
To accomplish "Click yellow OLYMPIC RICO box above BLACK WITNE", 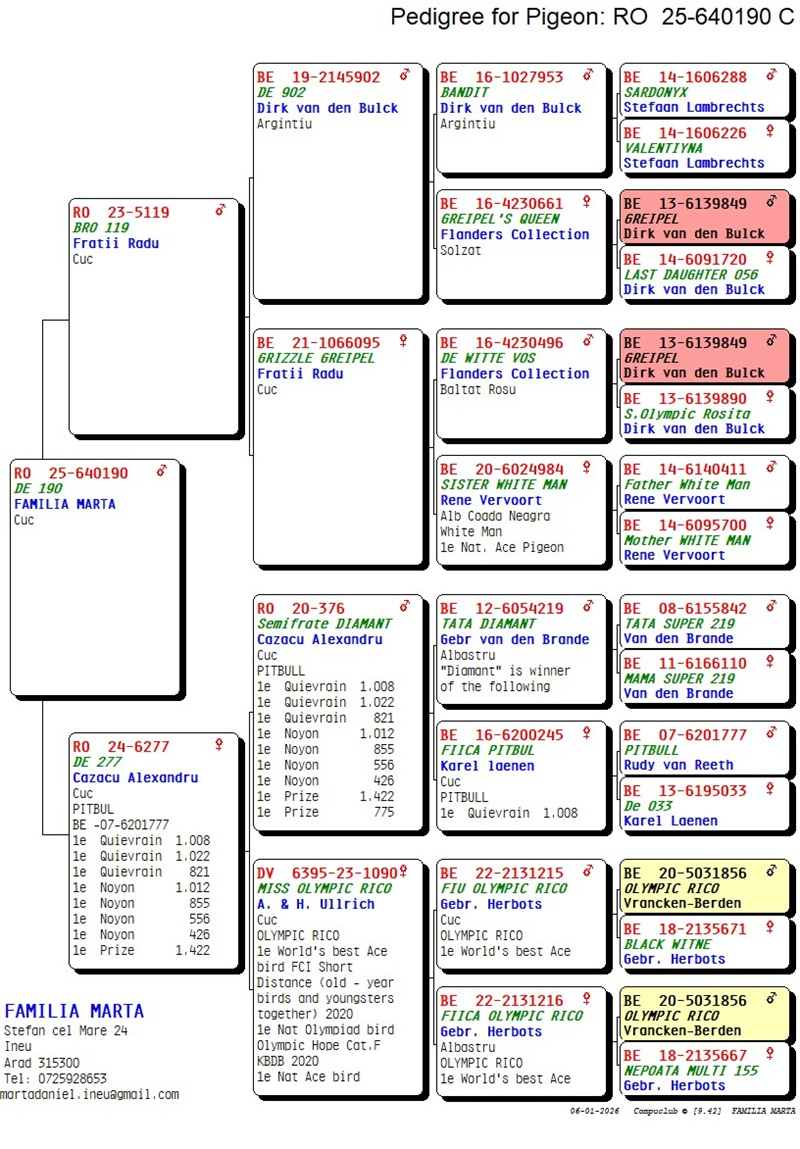I will coord(706,887).
